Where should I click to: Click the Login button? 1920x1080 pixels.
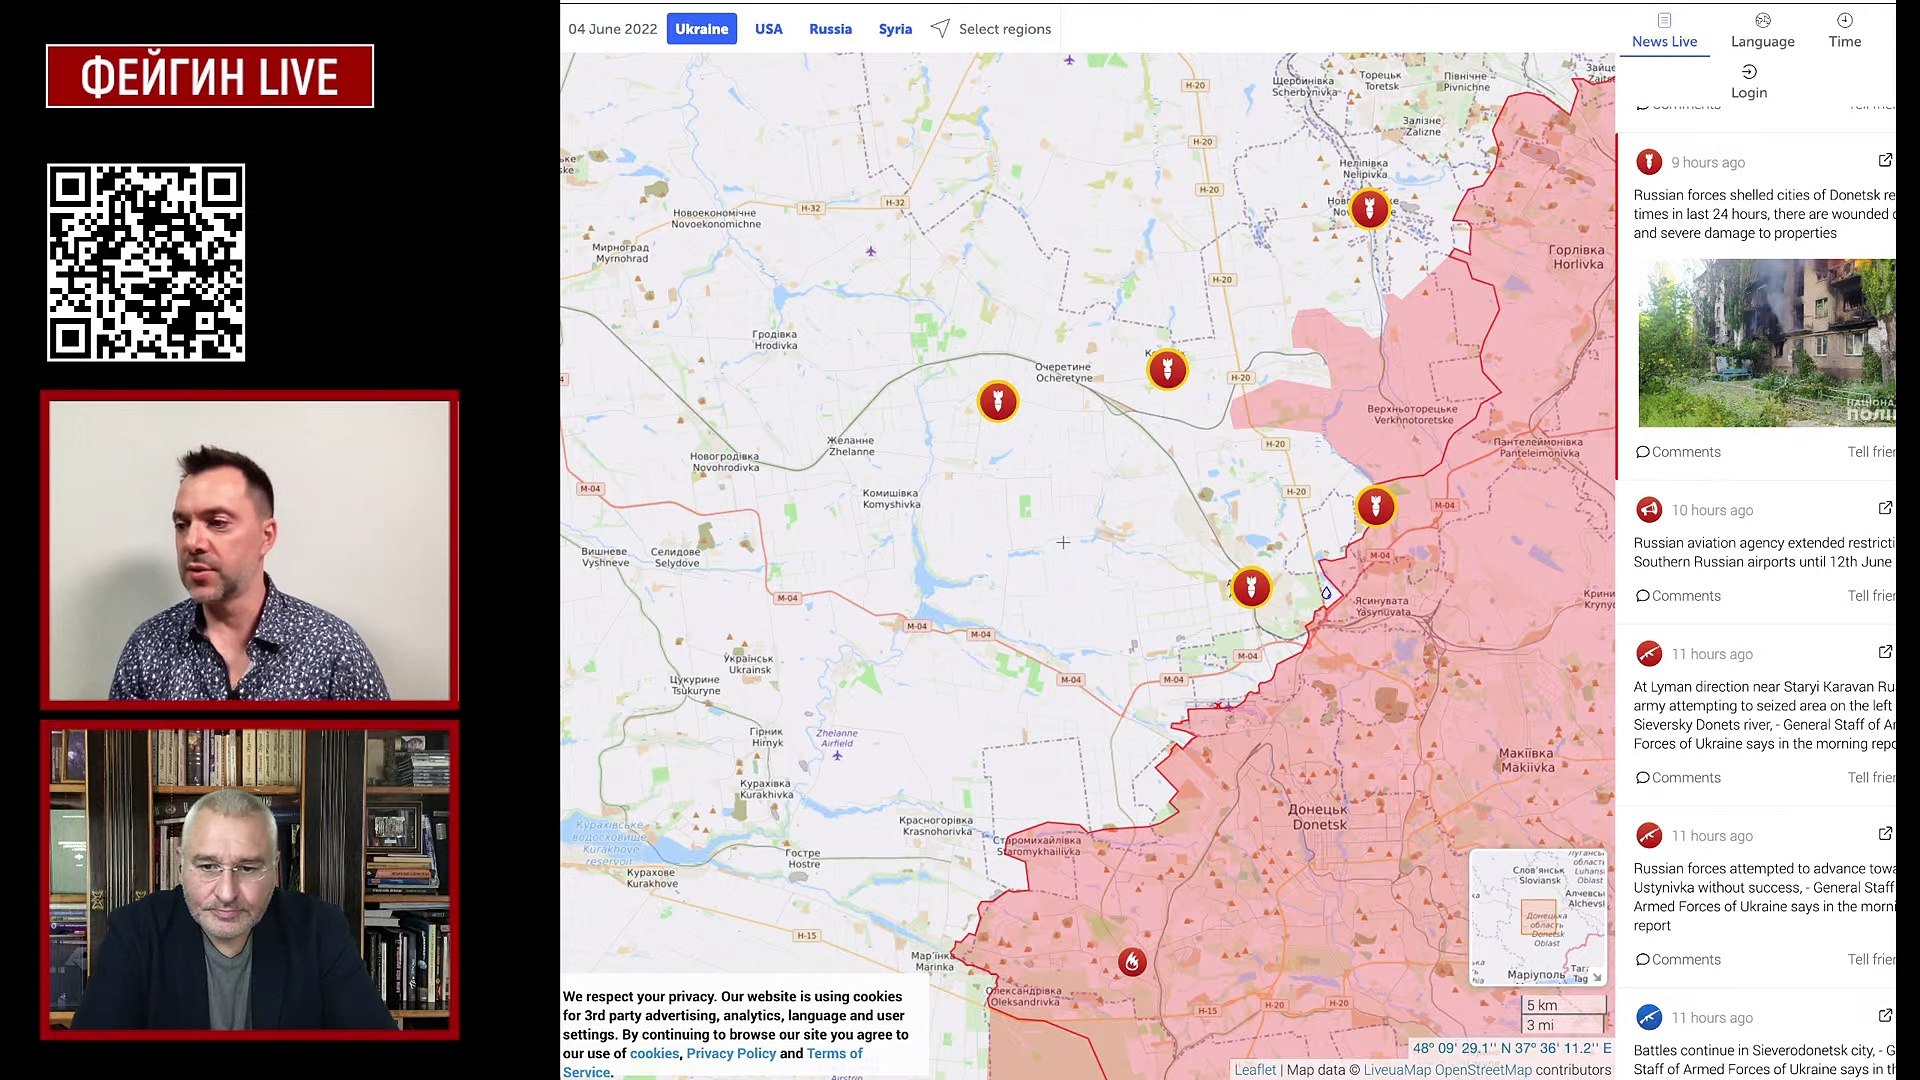[x=1748, y=82]
